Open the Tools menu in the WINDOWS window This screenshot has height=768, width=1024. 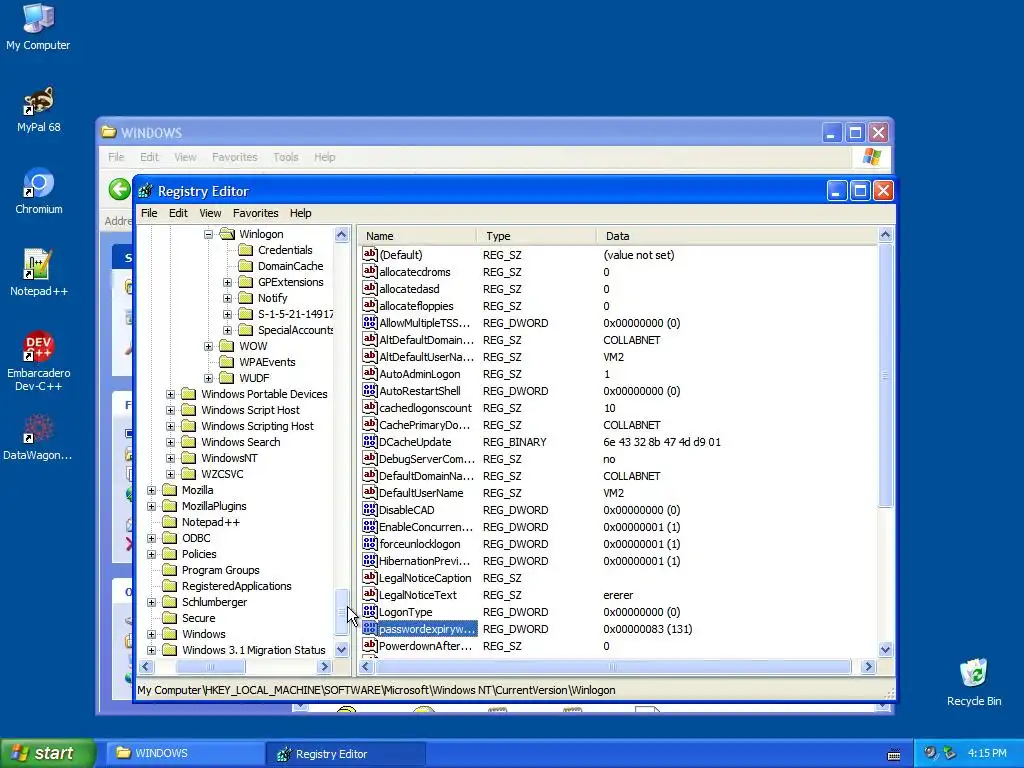[x=285, y=157]
